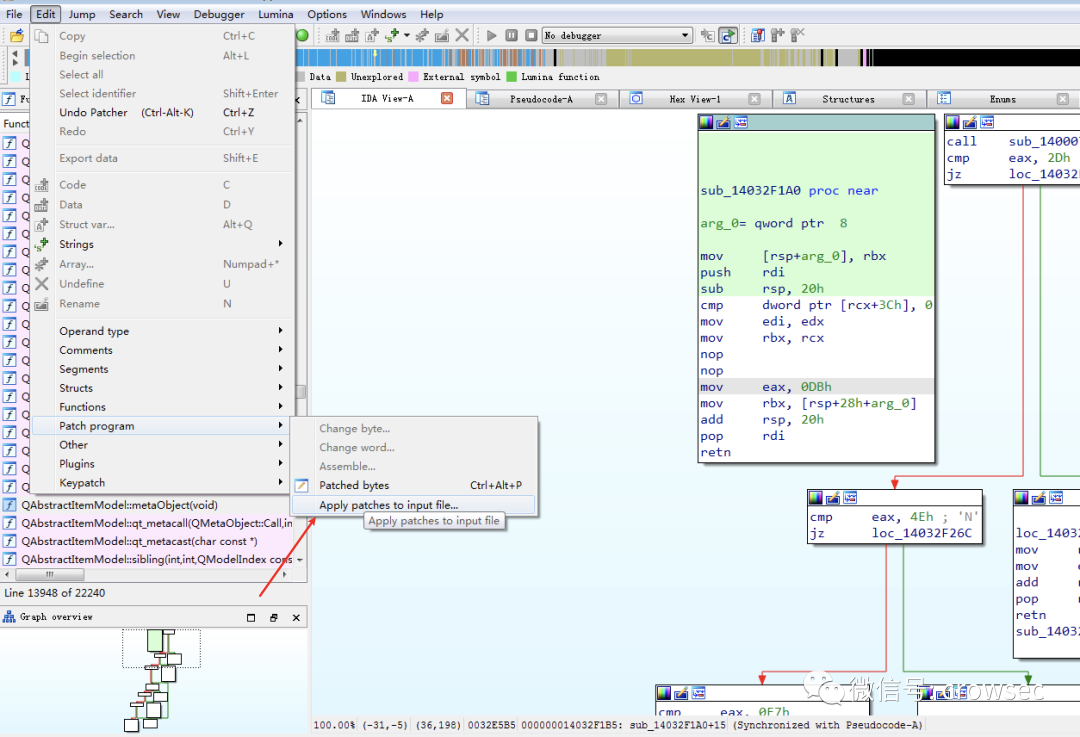Switch to the Hex View-1 tab
Image resolution: width=1080 pixels, height=737 pixels.
(x=694, y=98)
